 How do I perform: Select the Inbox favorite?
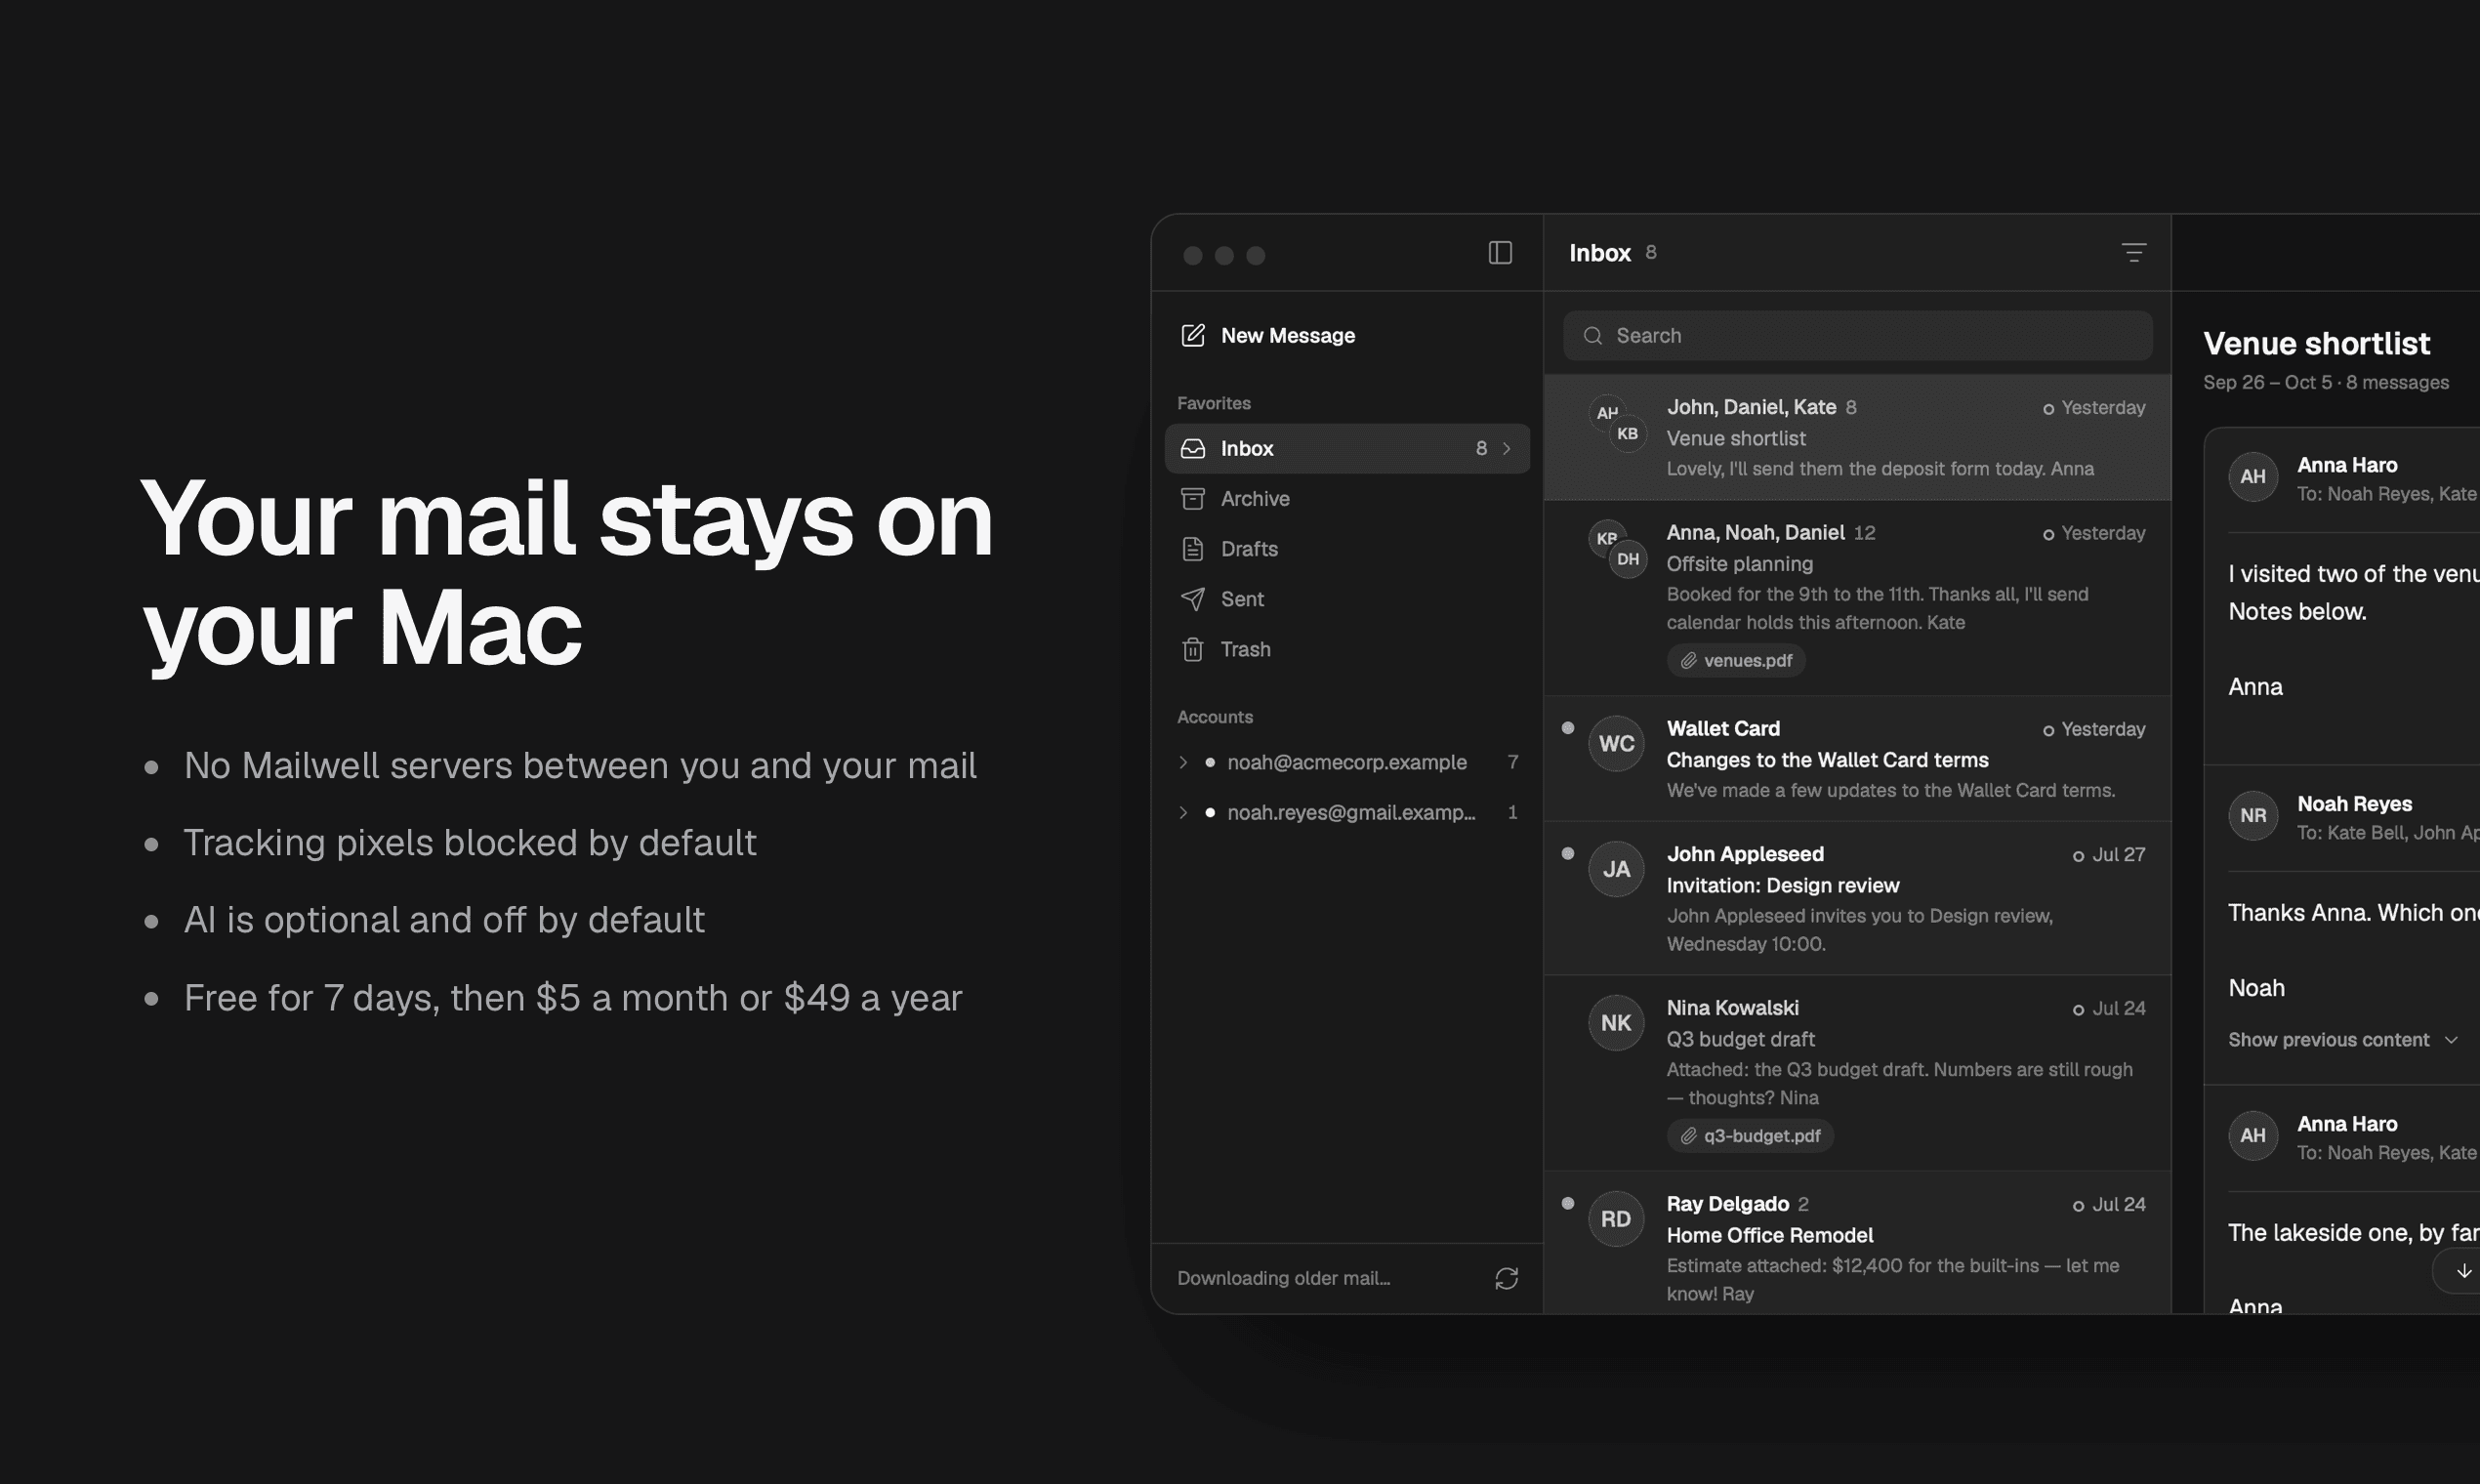click(1347, 448)
